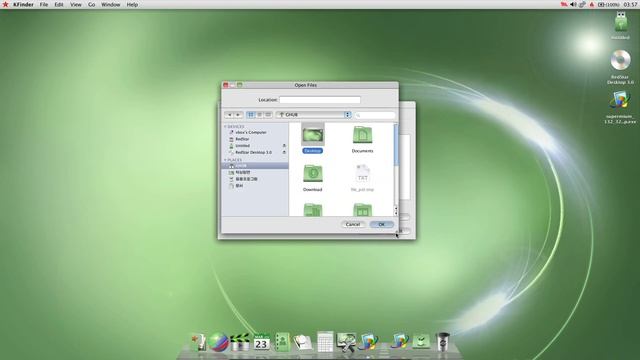Select RedStar Desktop 3.0 in sidebar
The width and height of the screenshot is (640, 360).
coord(253,152)
